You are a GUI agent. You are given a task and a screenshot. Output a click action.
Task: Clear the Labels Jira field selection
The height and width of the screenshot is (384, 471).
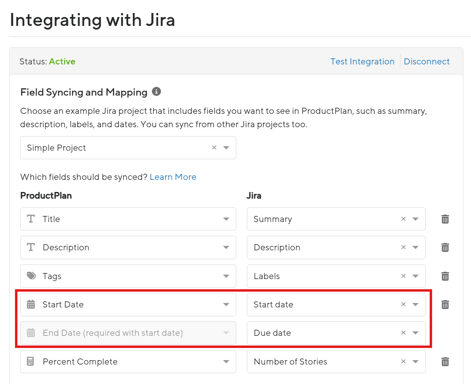pyautogui.click(x=403, y=276)
